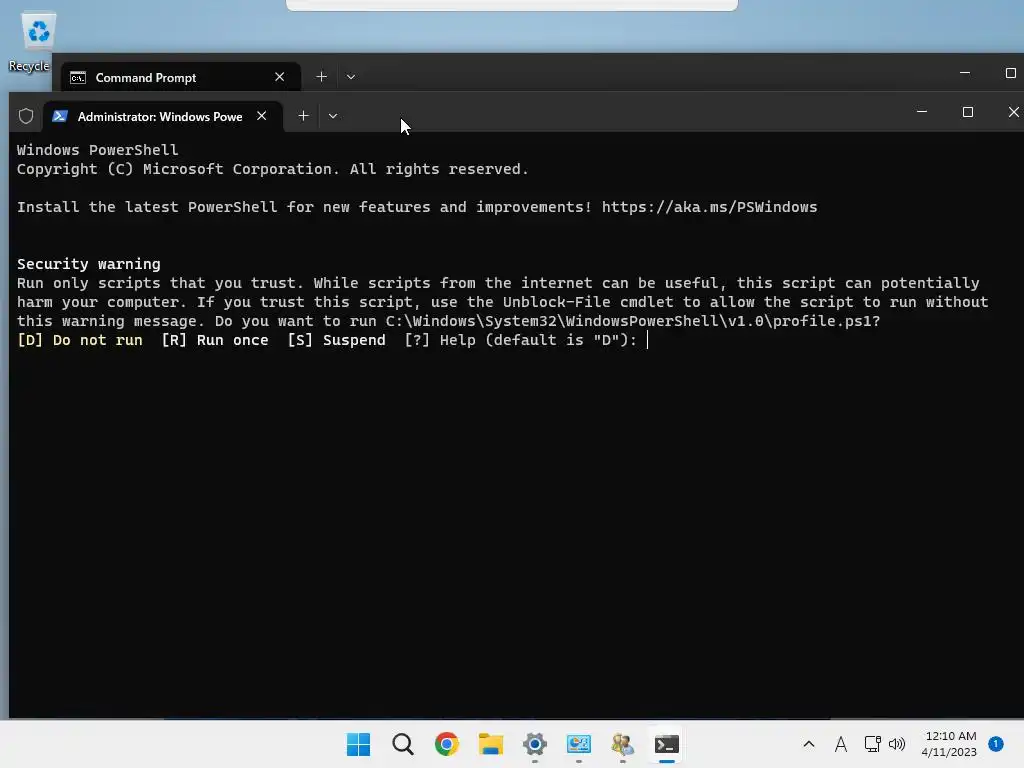Open the volume tray icon
The width and height of the screenshot is (1024, 768).
(x=897, y=744)
